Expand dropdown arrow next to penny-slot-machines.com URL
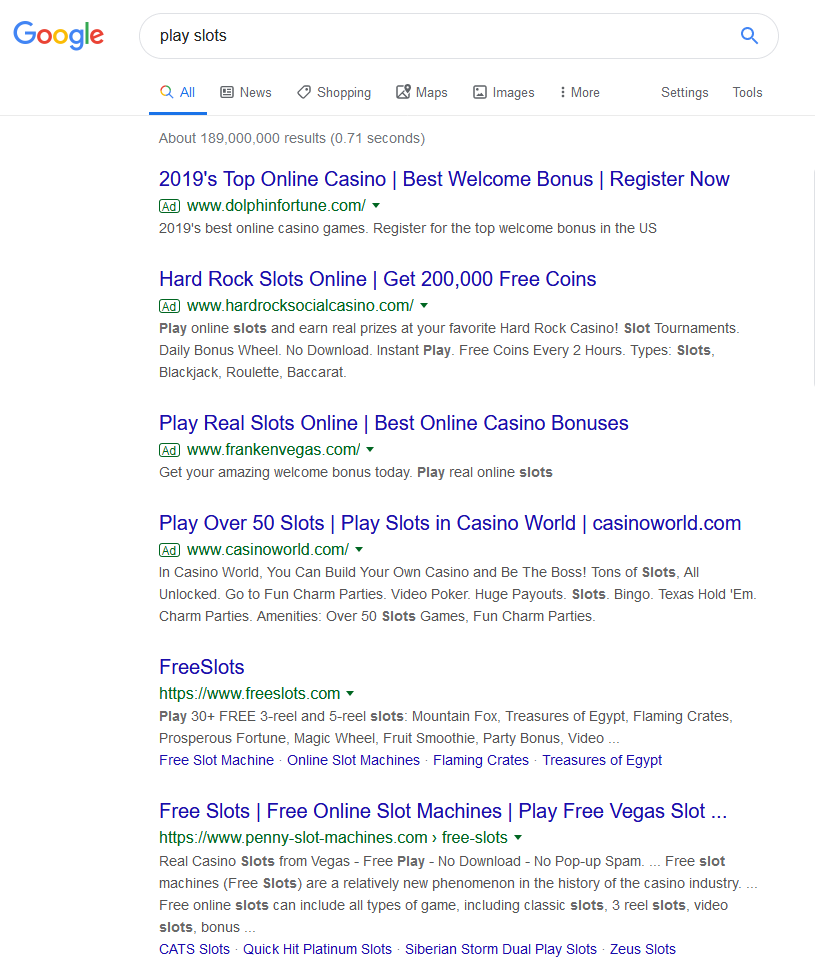 point(518,837)
